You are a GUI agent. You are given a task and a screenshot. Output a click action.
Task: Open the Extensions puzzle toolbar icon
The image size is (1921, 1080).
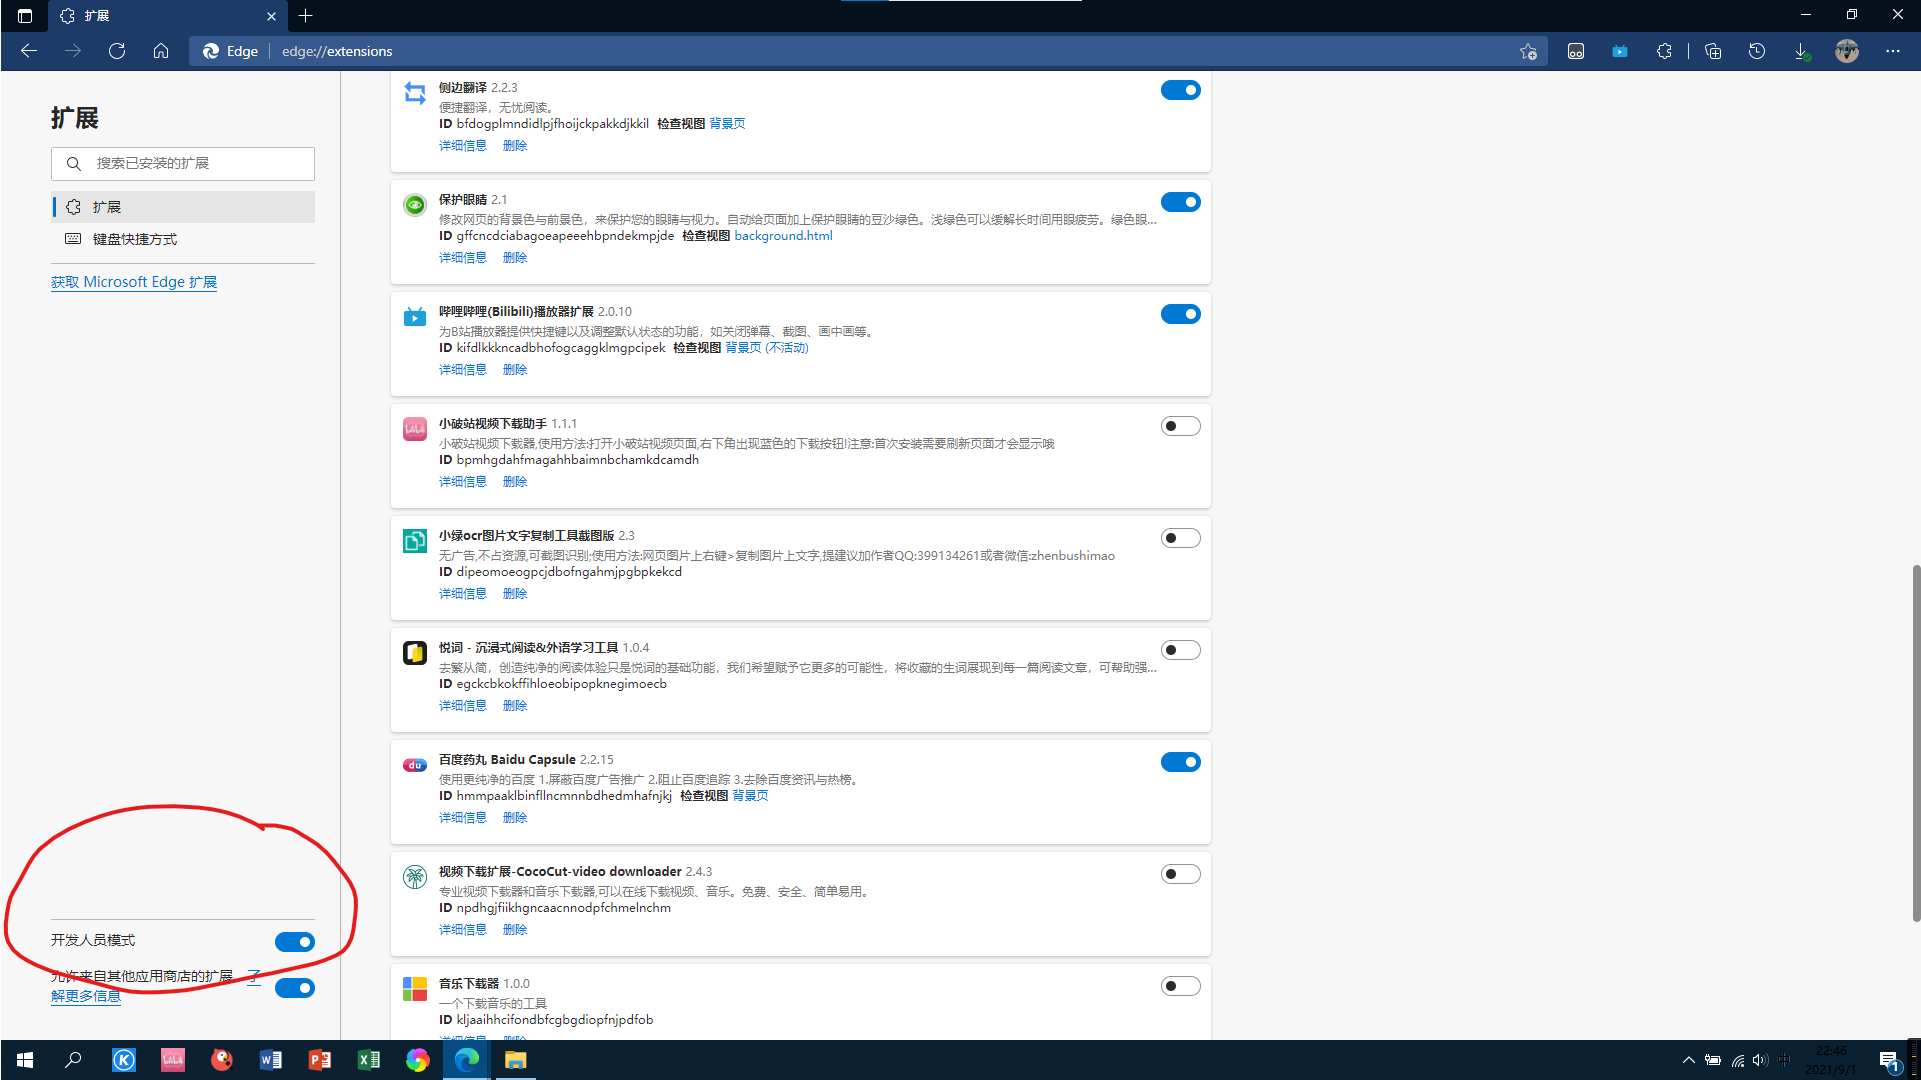pyautogui.click(x=1664, y=51)
